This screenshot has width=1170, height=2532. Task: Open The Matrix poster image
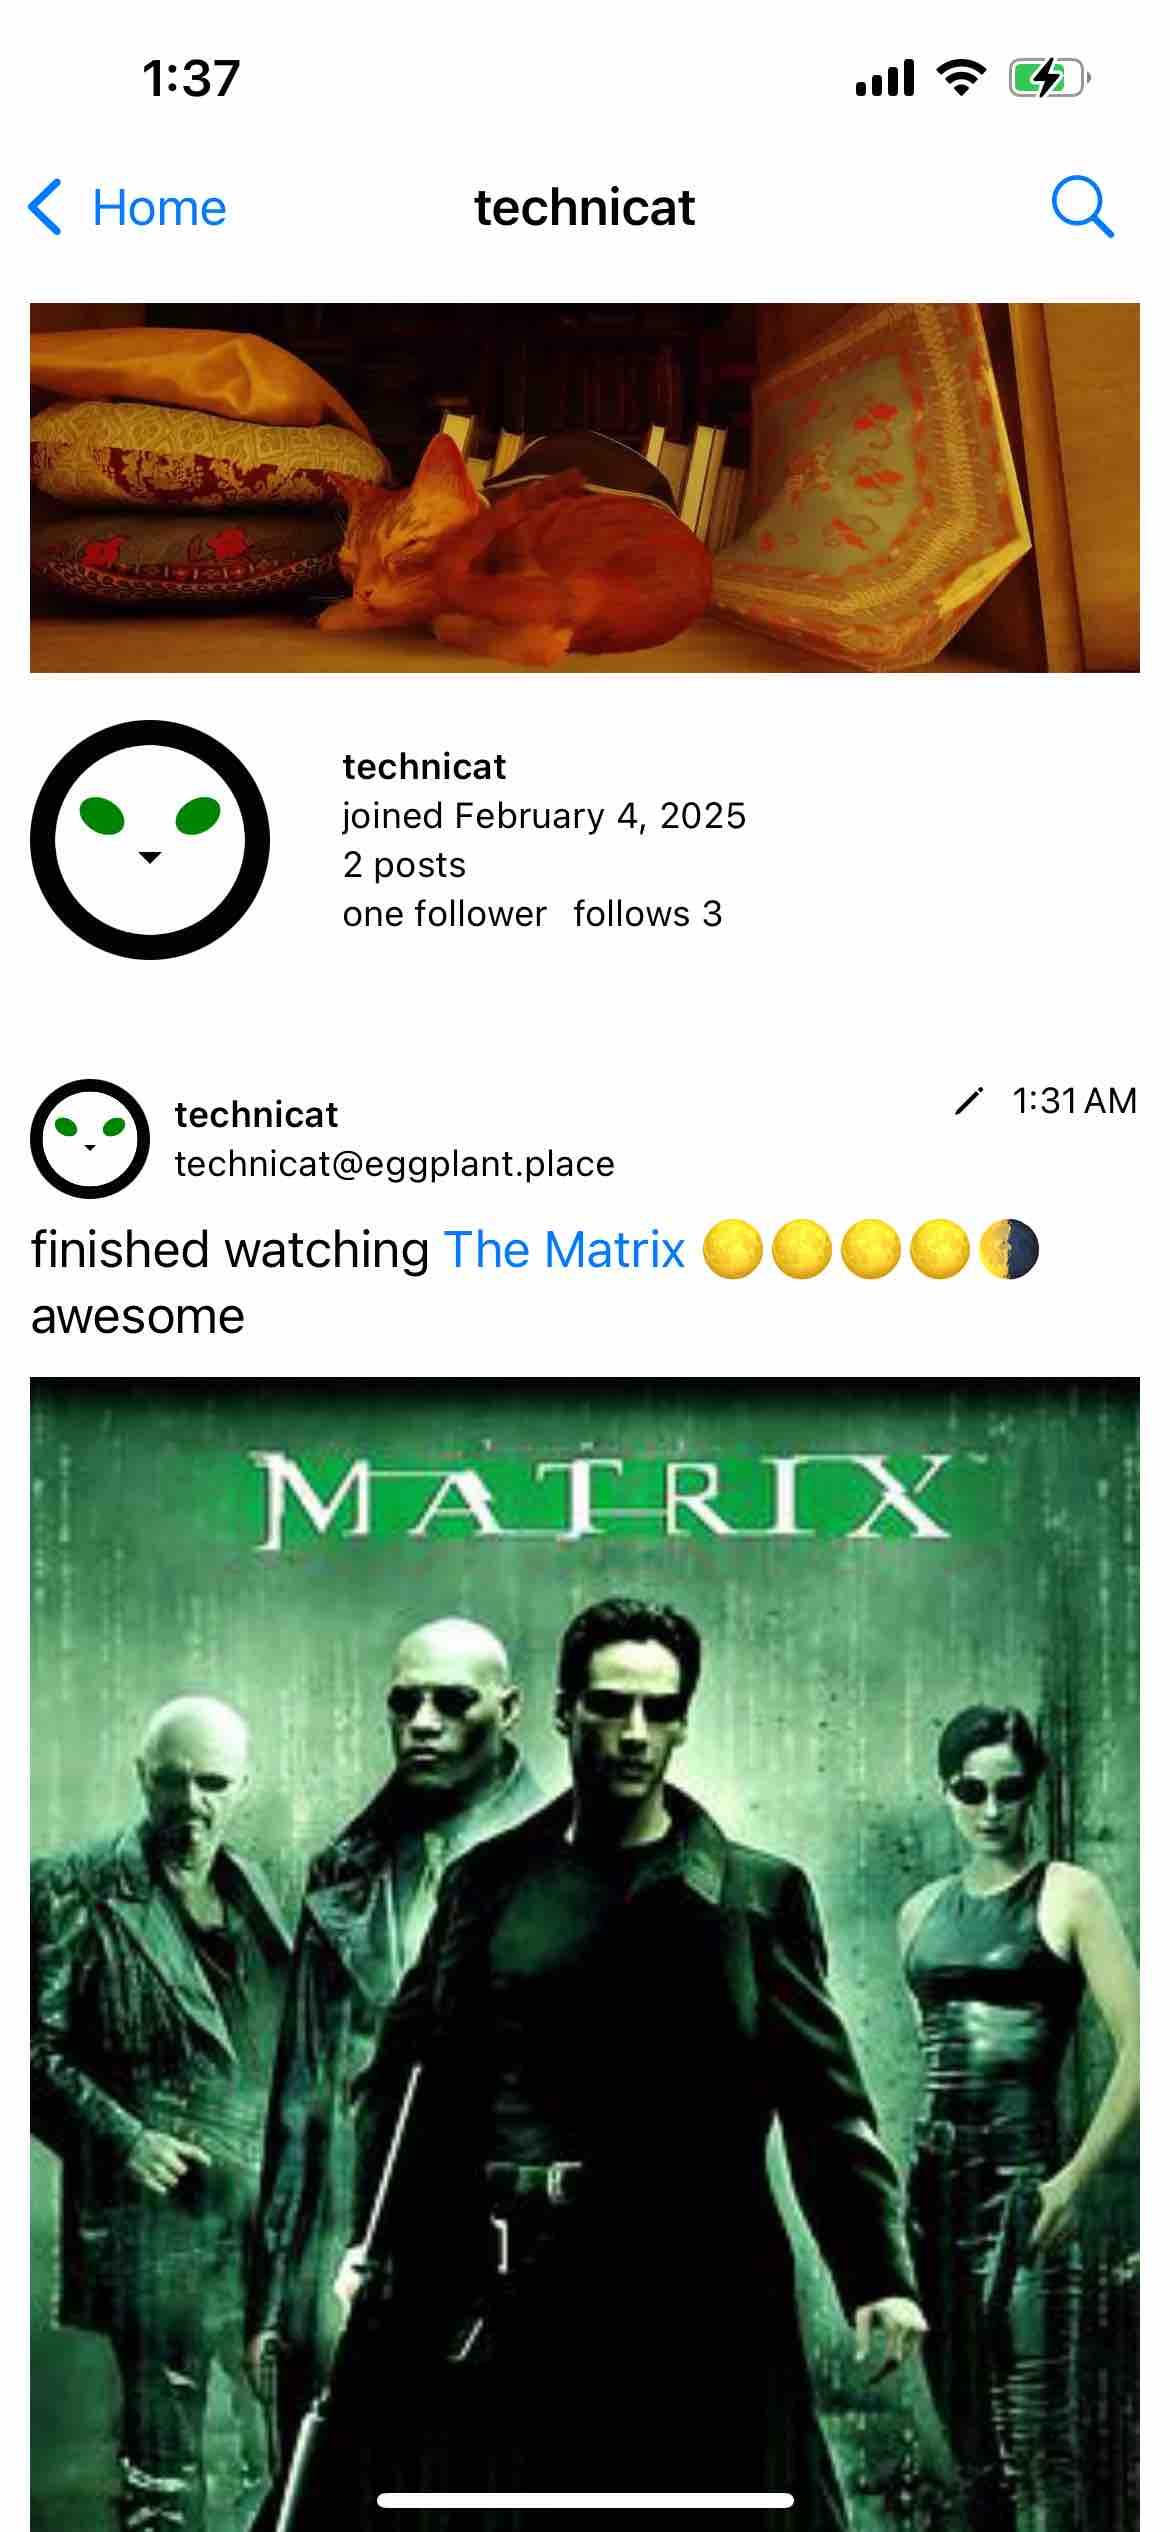pos(585,1954)
